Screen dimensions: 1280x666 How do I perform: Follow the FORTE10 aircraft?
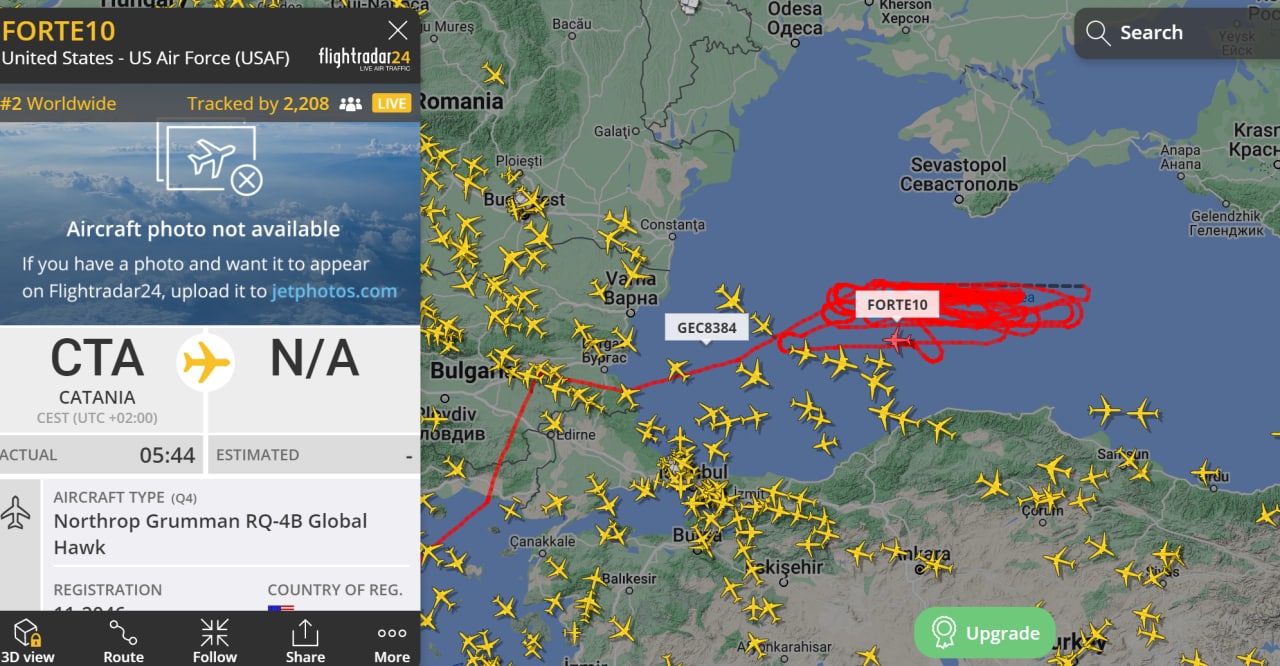coord(214,640)
